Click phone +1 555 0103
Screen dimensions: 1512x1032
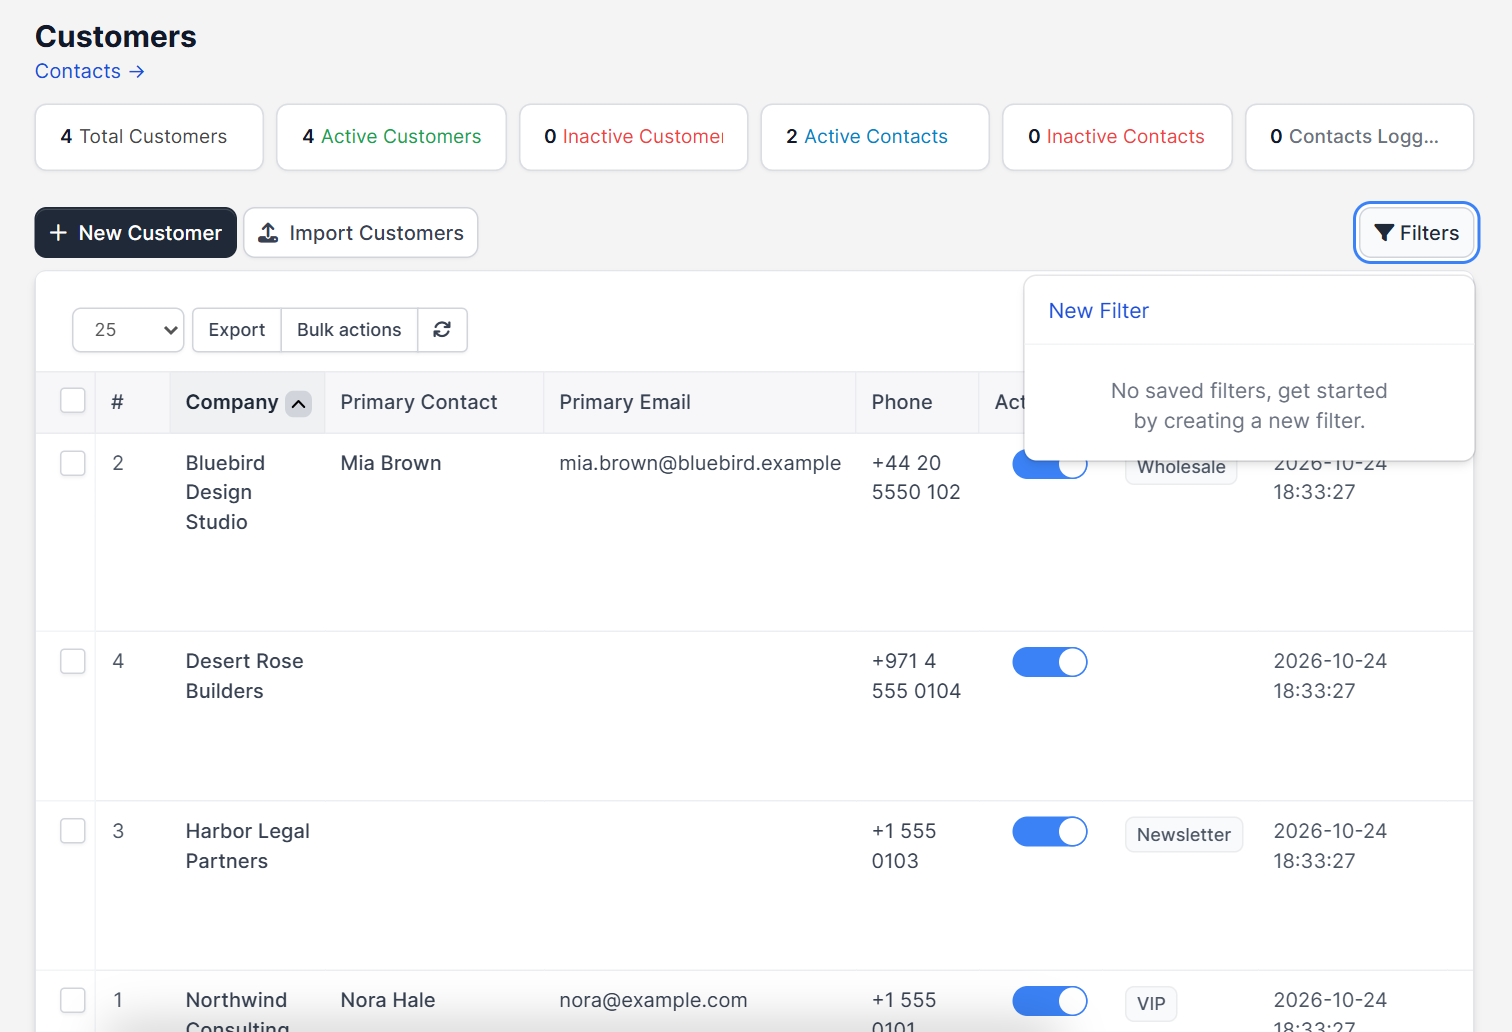904,846
